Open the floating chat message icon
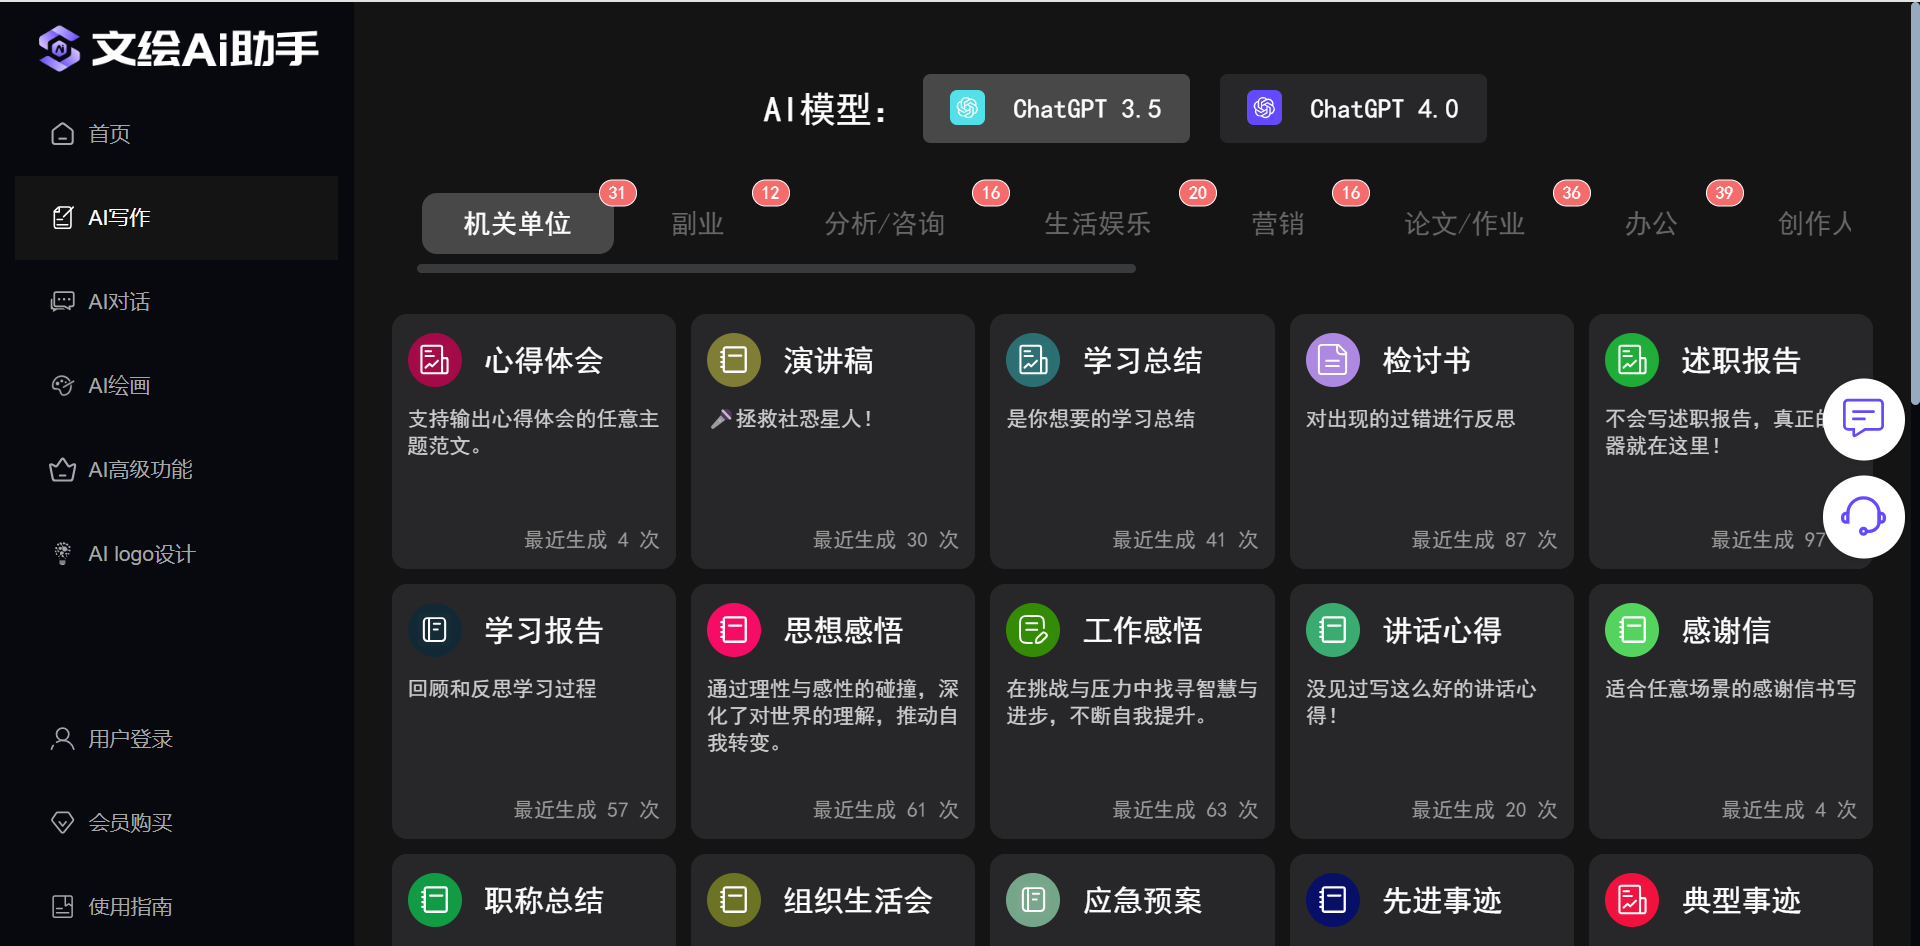The height and width of the screenshot is (946, 1920). [x=1864, y=419]
